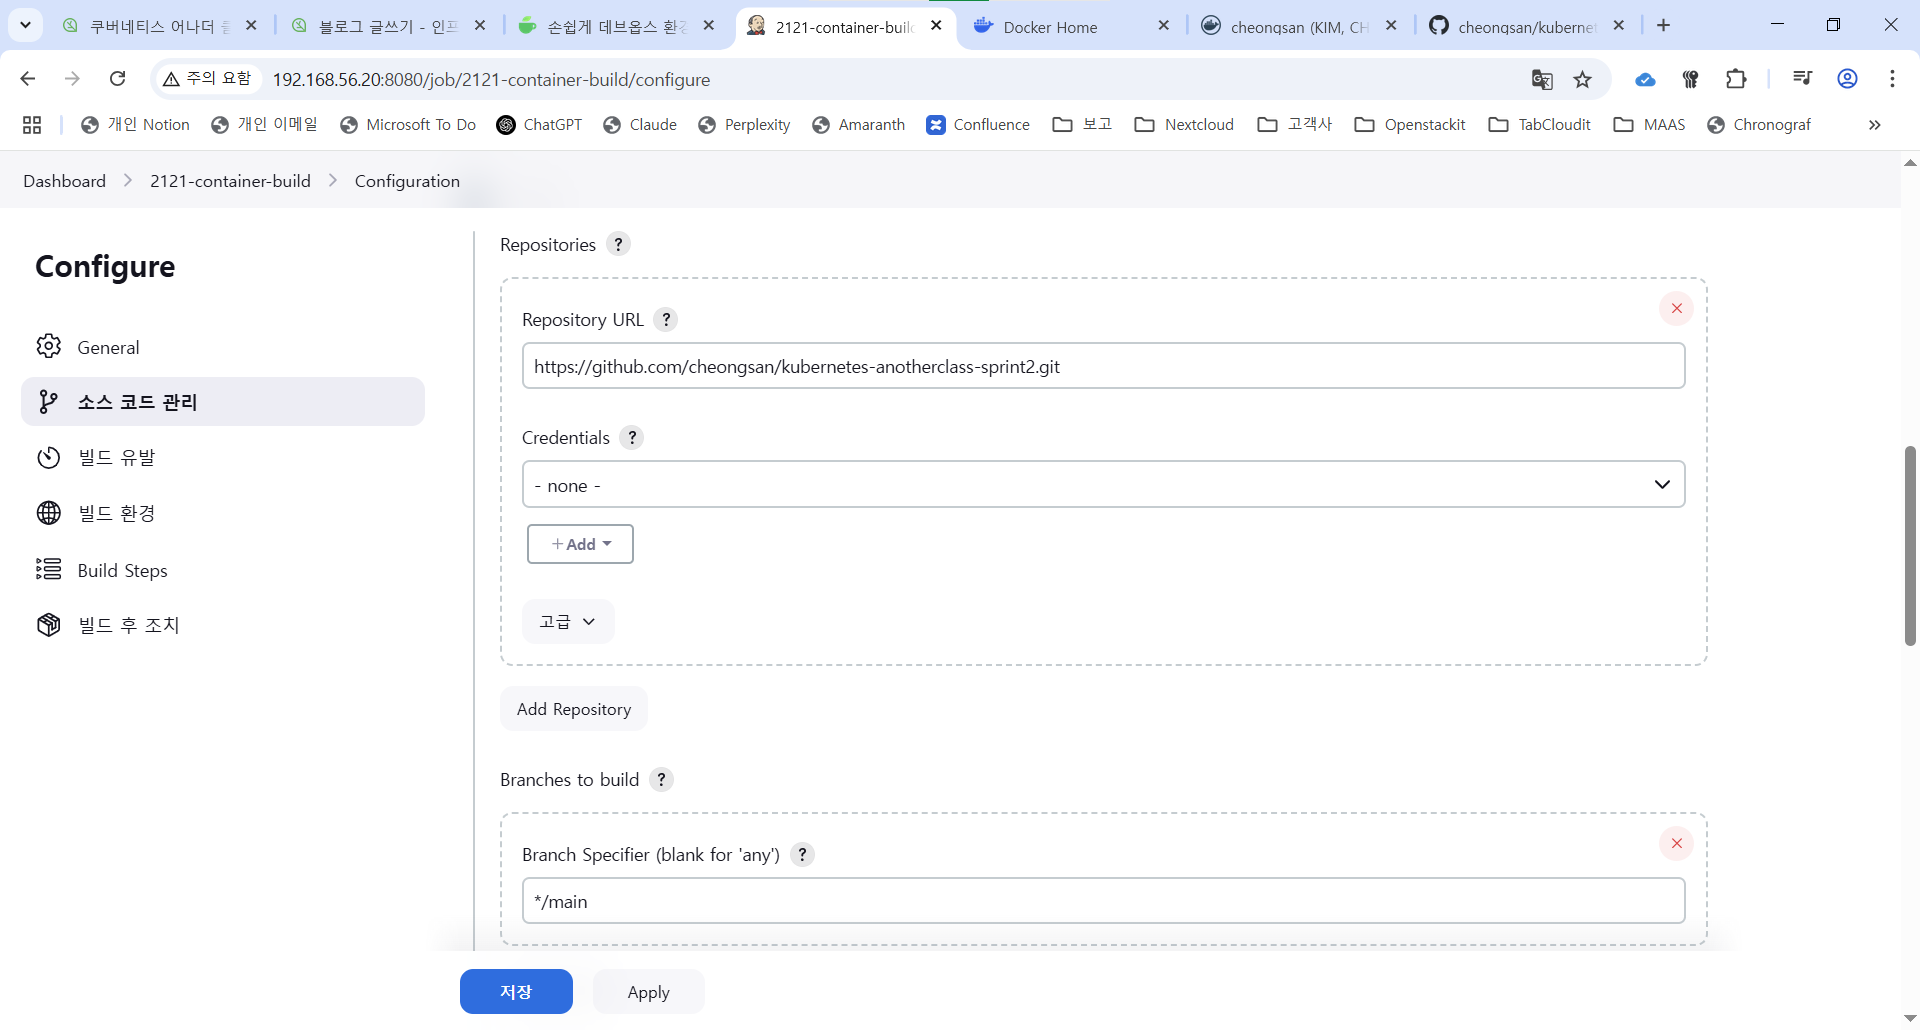The width and height of the screenshot is (1920, 1030).
Task: Click the Google Translate icon in address bar
Action: [1542, 79]
